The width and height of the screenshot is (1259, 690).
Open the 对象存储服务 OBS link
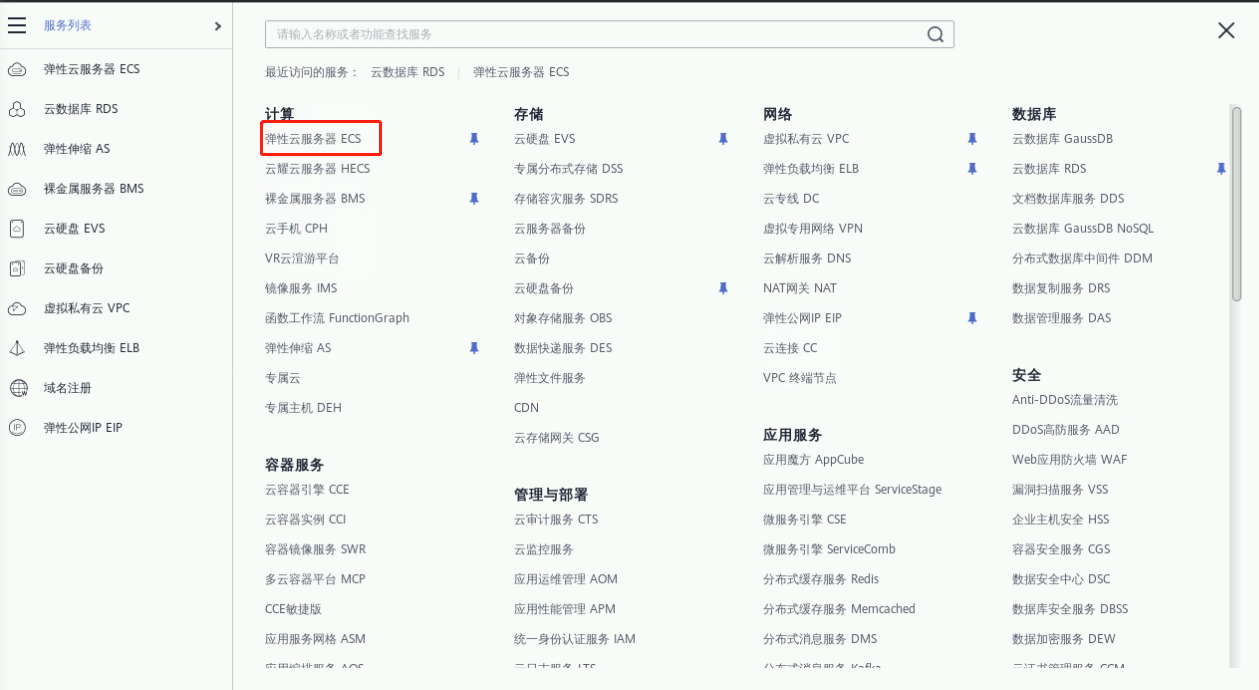pyautogui.click(x=562, y=318)
